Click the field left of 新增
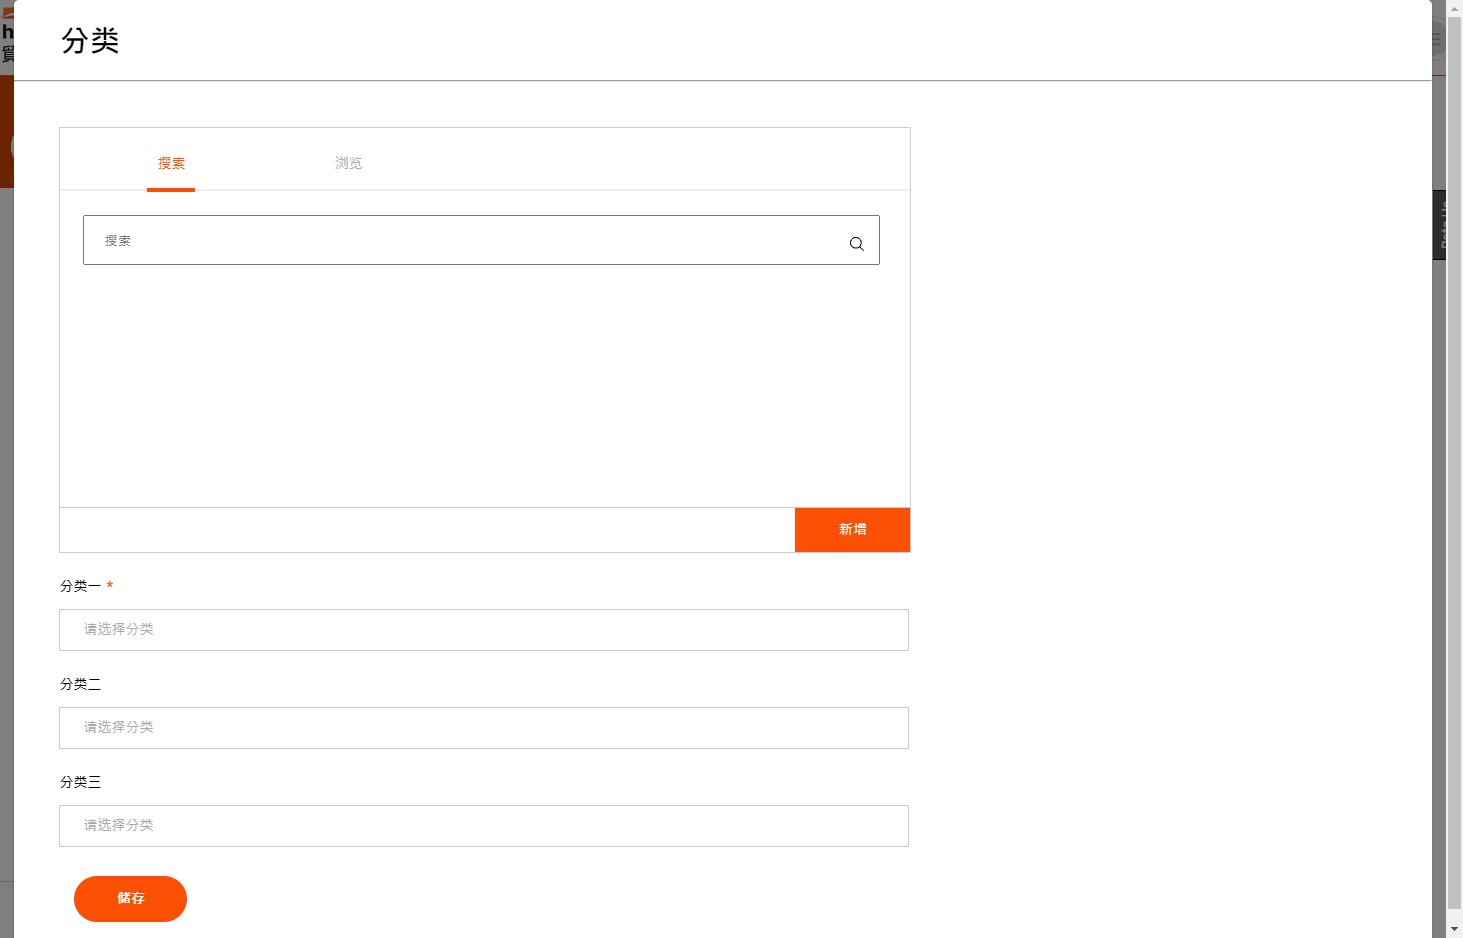1463x938 pixels. click(x=427, y=530)
